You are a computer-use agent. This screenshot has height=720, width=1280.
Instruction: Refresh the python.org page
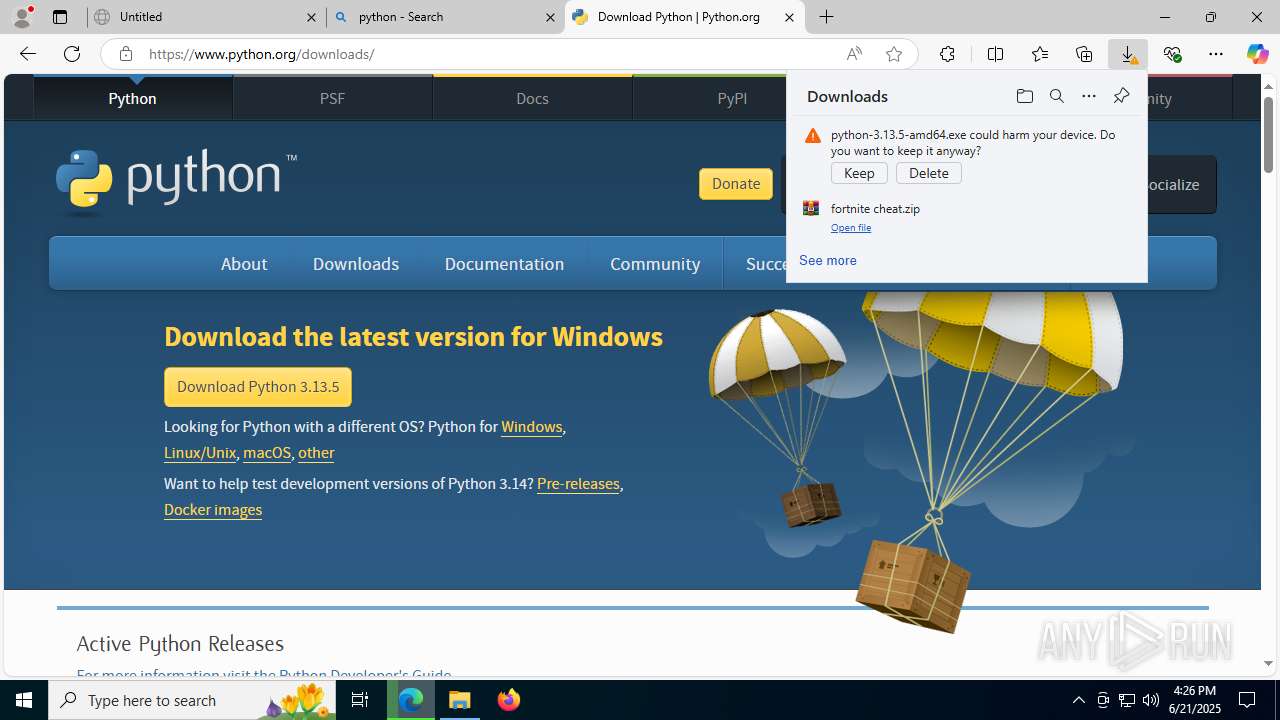point(72,54)
